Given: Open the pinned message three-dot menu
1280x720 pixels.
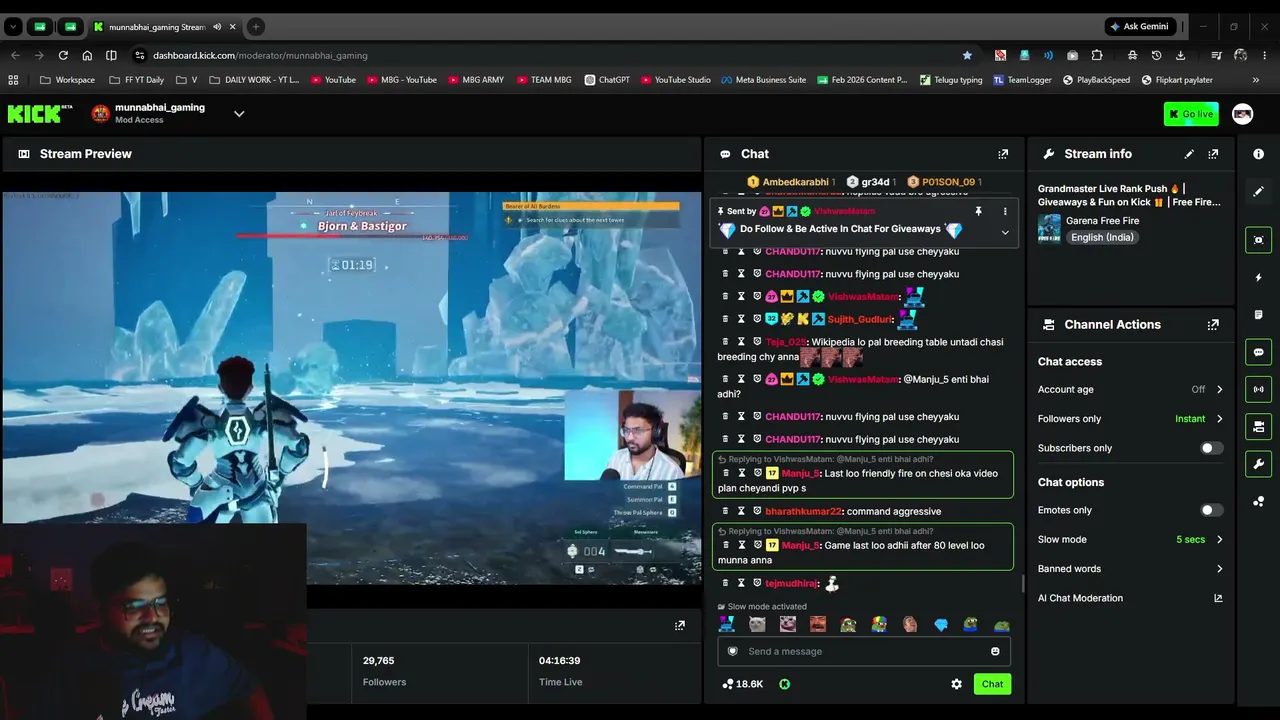Looking at the screenshot, I should pyautogui.click(x=1005, y=211).
